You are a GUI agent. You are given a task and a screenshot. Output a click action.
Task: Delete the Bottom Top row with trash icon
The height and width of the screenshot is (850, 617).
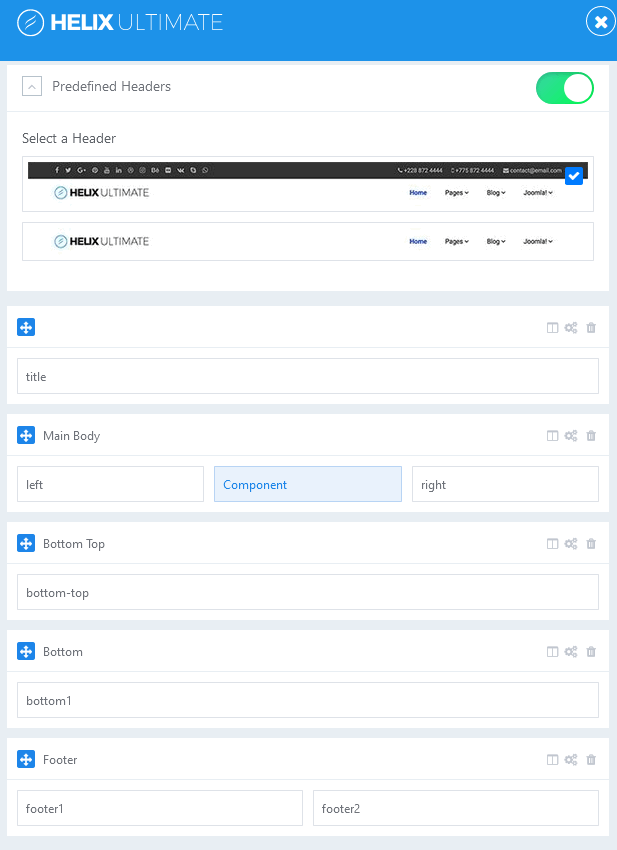pyautogui.click(x=591, y=543)
